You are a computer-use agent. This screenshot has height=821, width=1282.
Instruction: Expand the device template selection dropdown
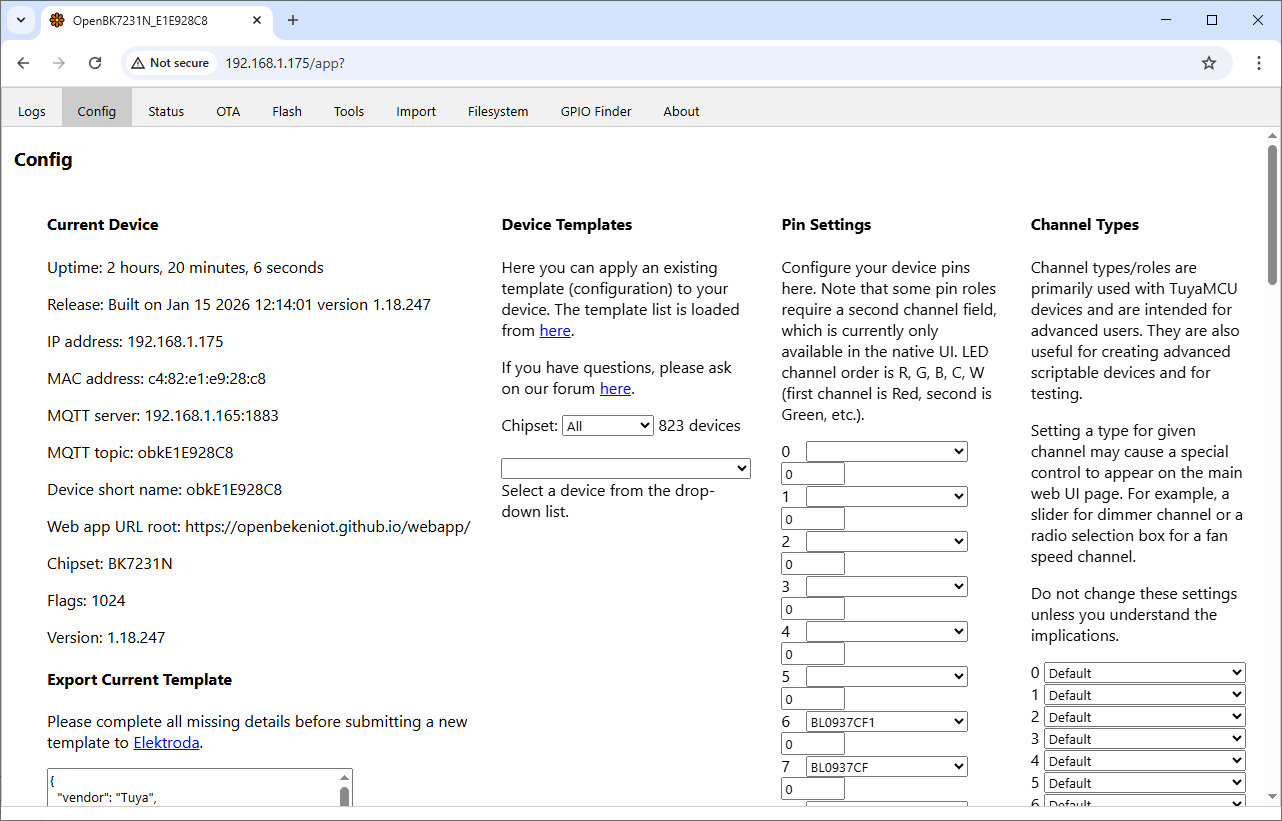(626, 468)
